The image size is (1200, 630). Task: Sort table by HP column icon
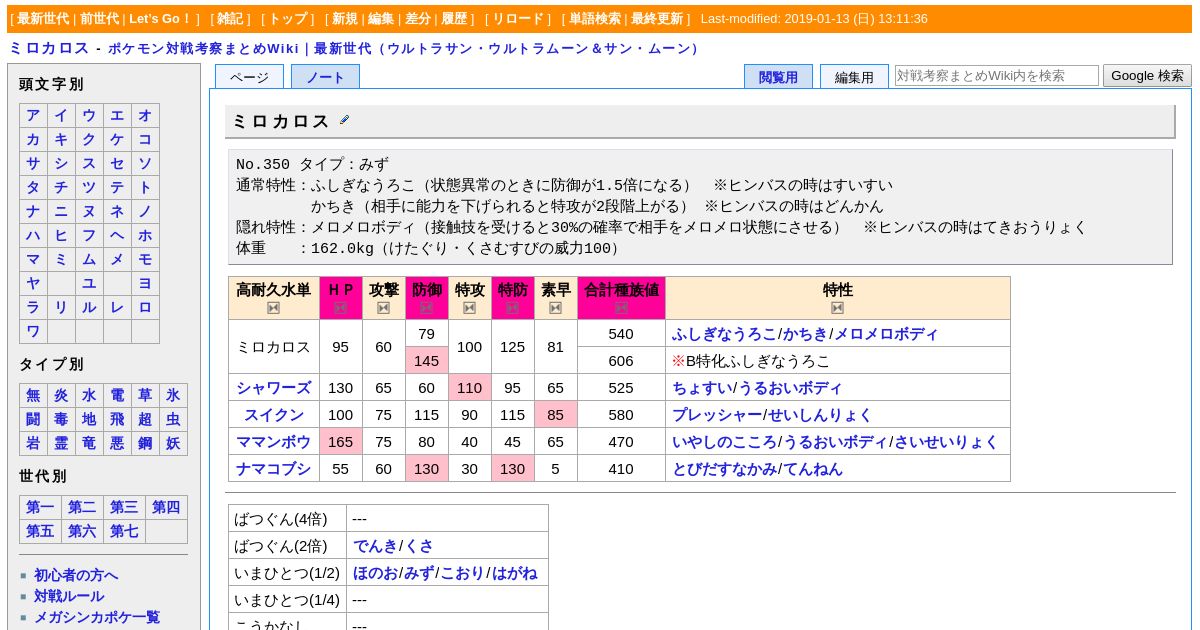(x=341, y=308)
